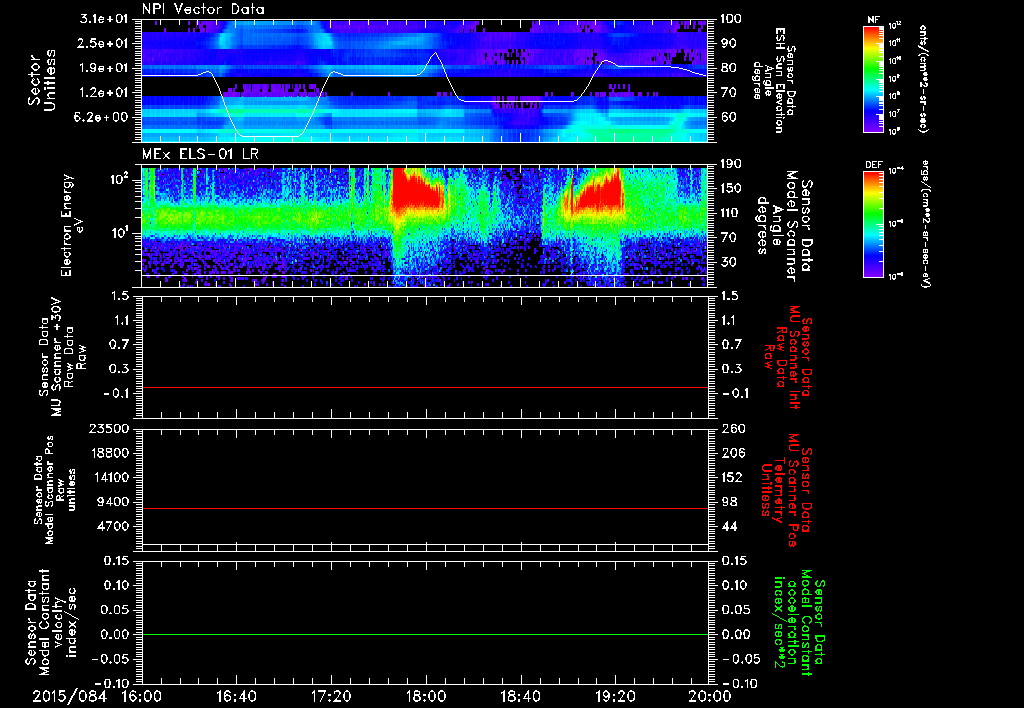Click the cnts/(cm**2-sr-sec) units label
Screen dimensions: 1024x708
923,78
